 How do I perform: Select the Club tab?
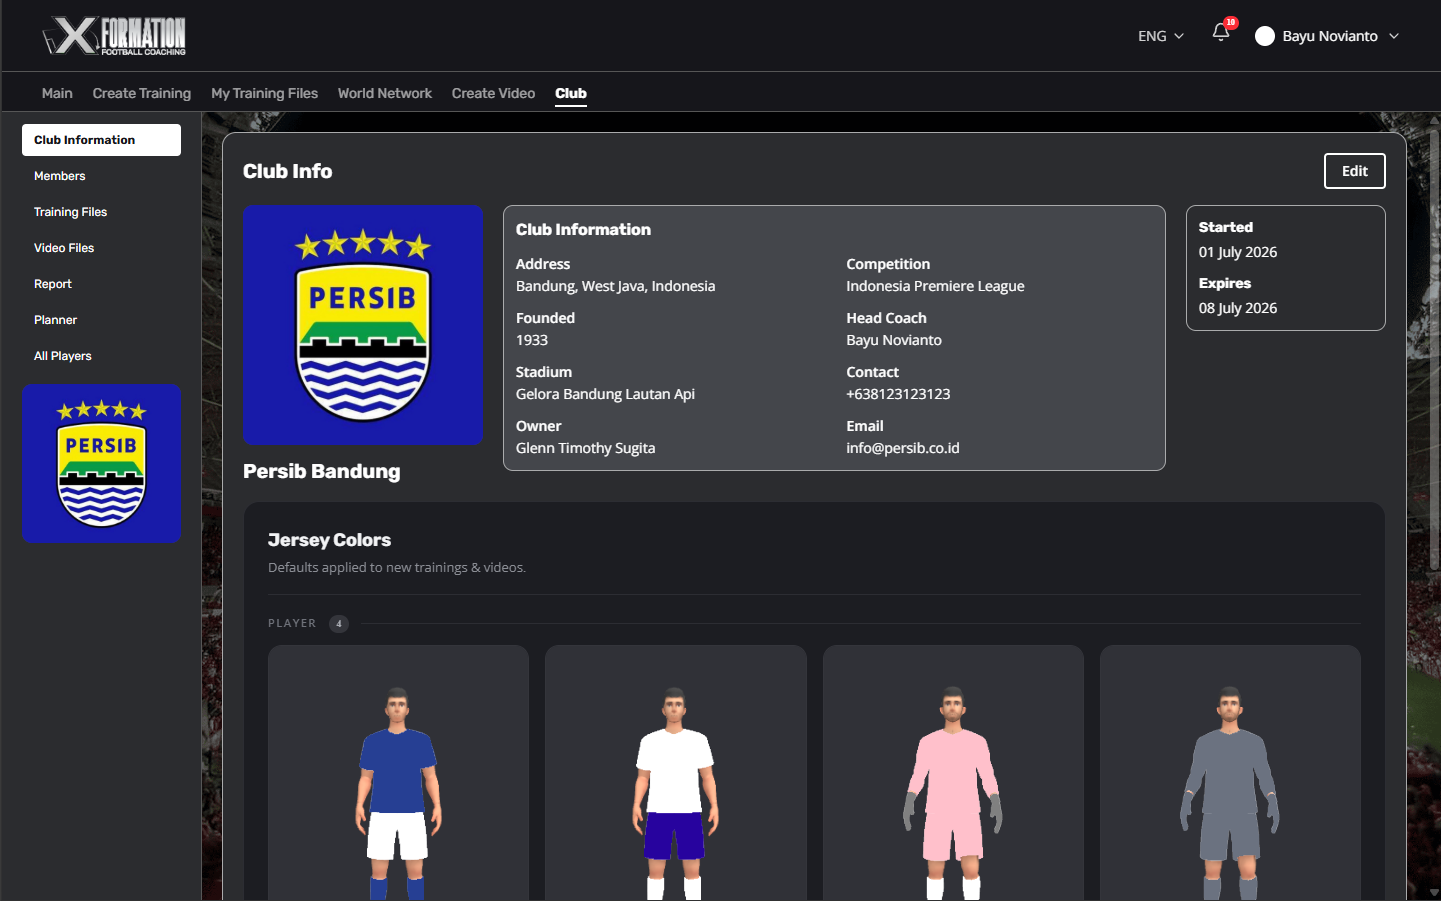(x=571, y=93)
